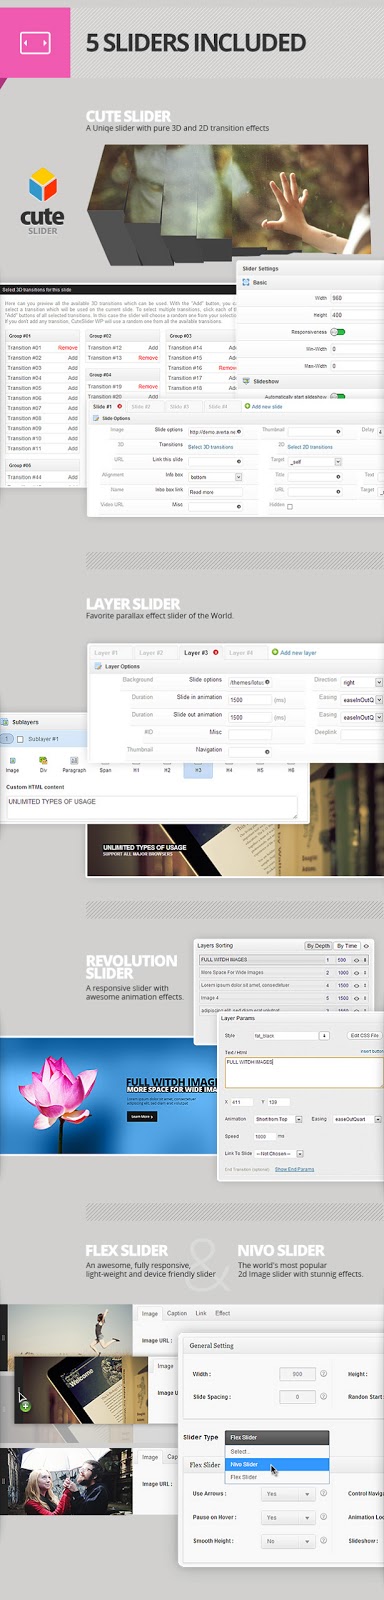Click Show End-Params link

(x=295, y=1168)
